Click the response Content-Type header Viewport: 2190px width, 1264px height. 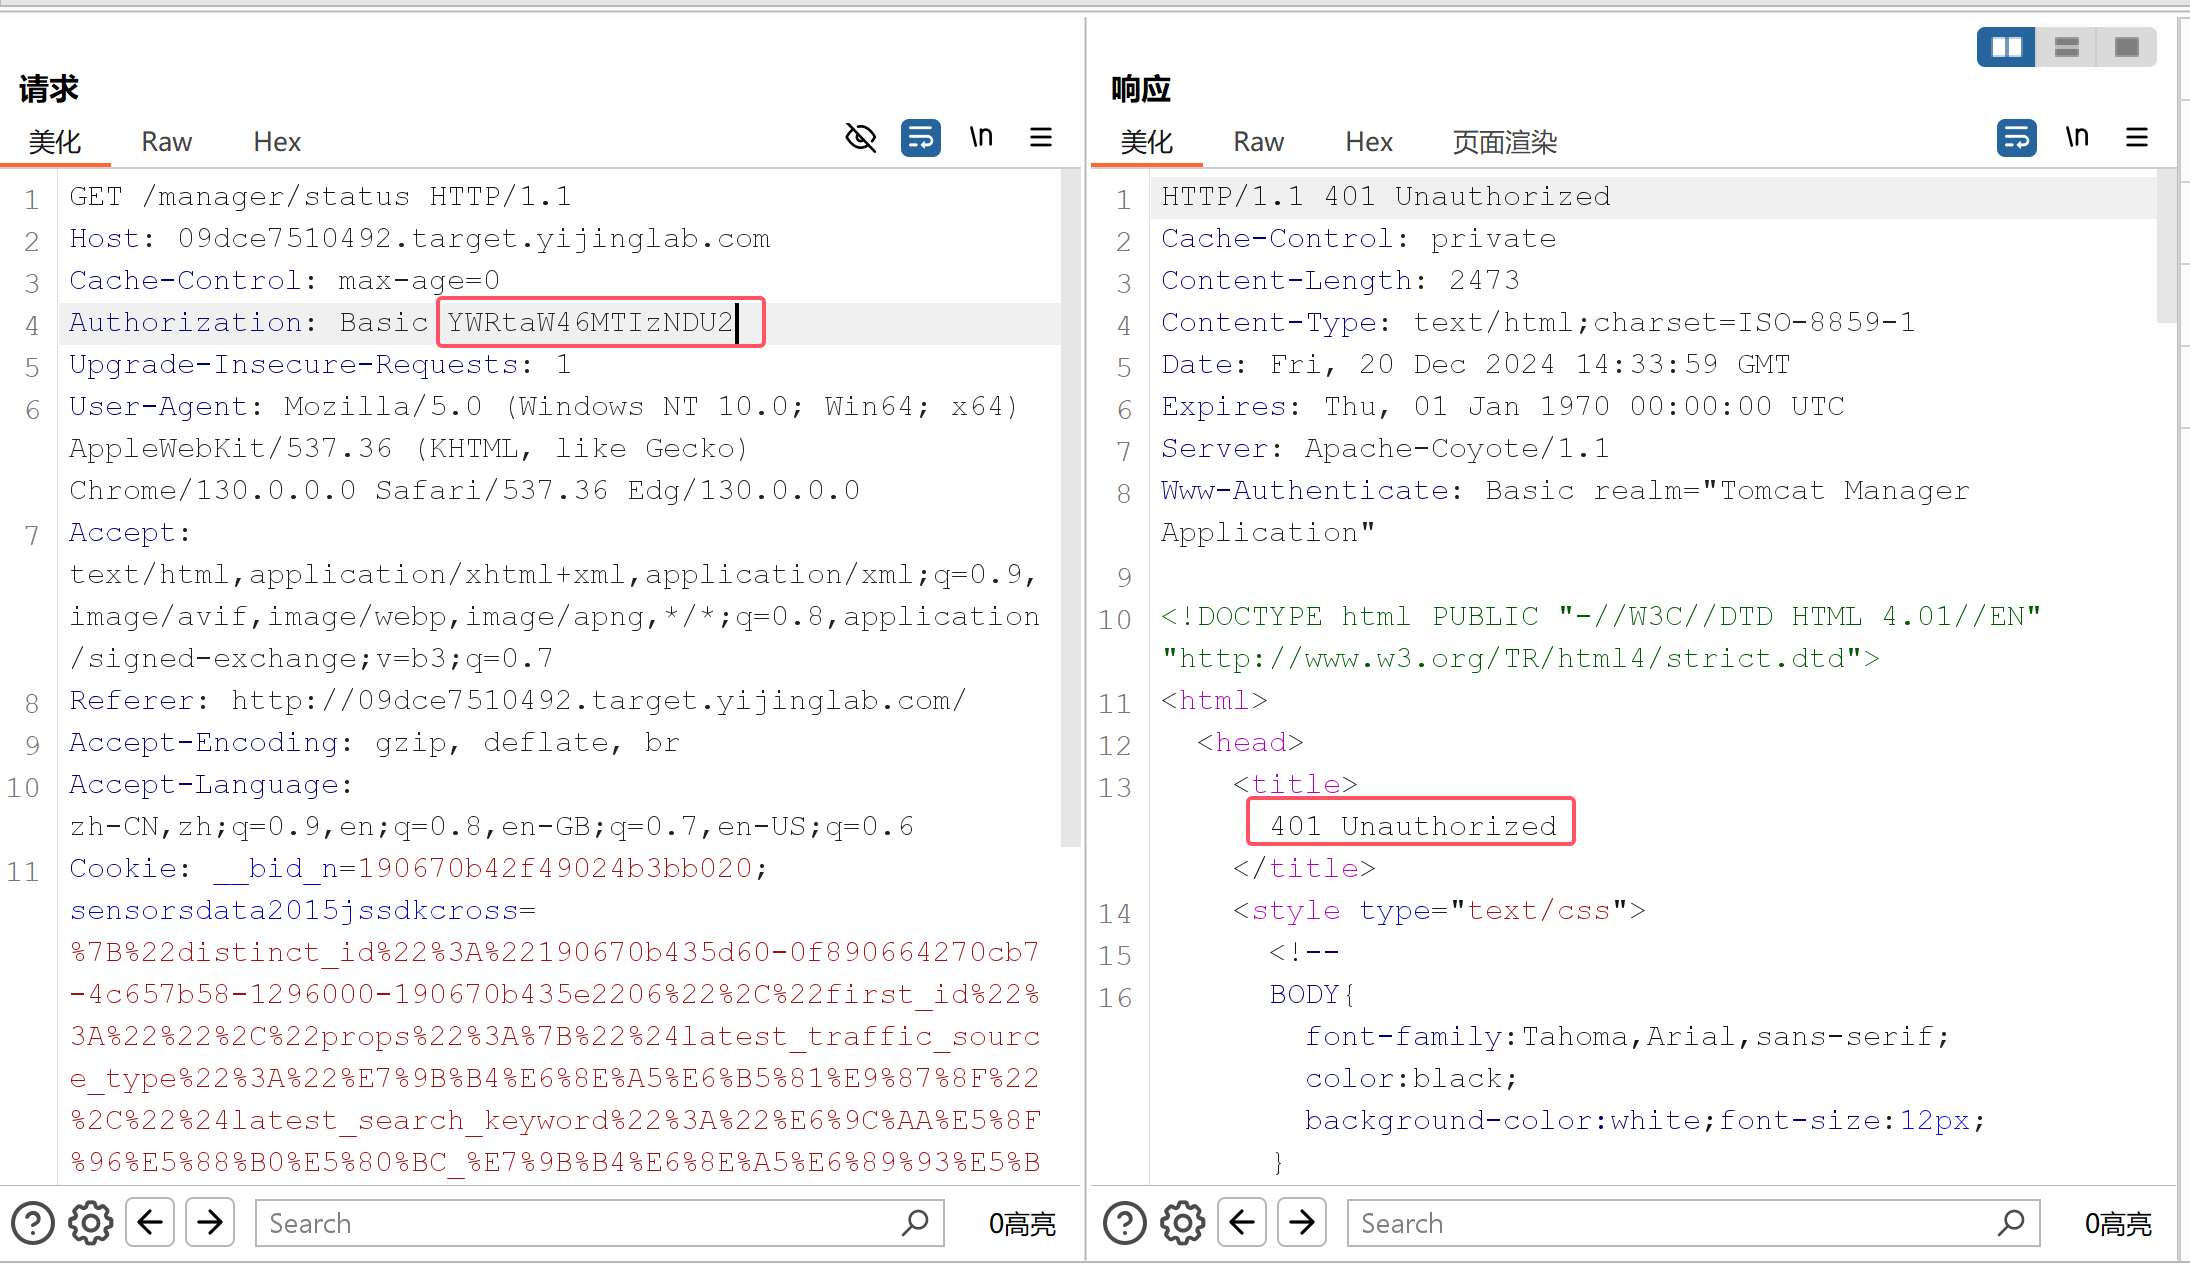tap(1538, 322)
